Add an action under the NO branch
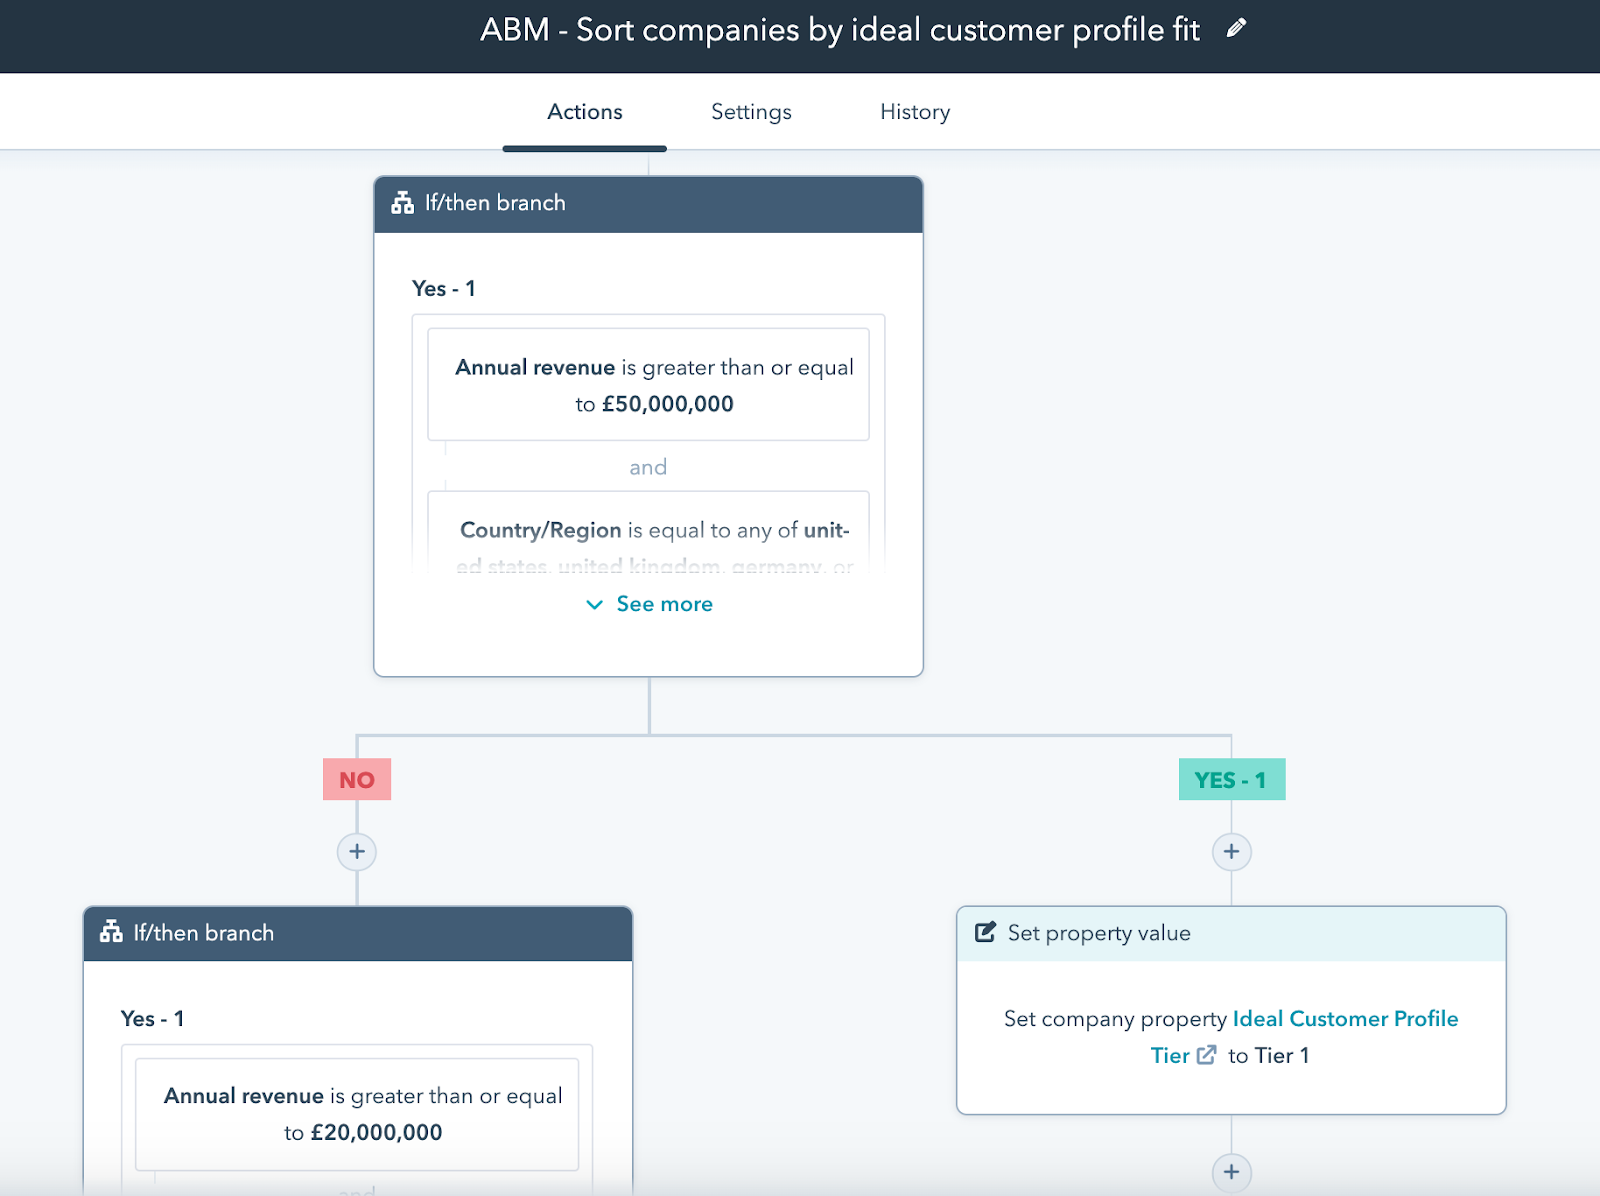This screenshot has width=1600, height=1196. click(357, 852)
